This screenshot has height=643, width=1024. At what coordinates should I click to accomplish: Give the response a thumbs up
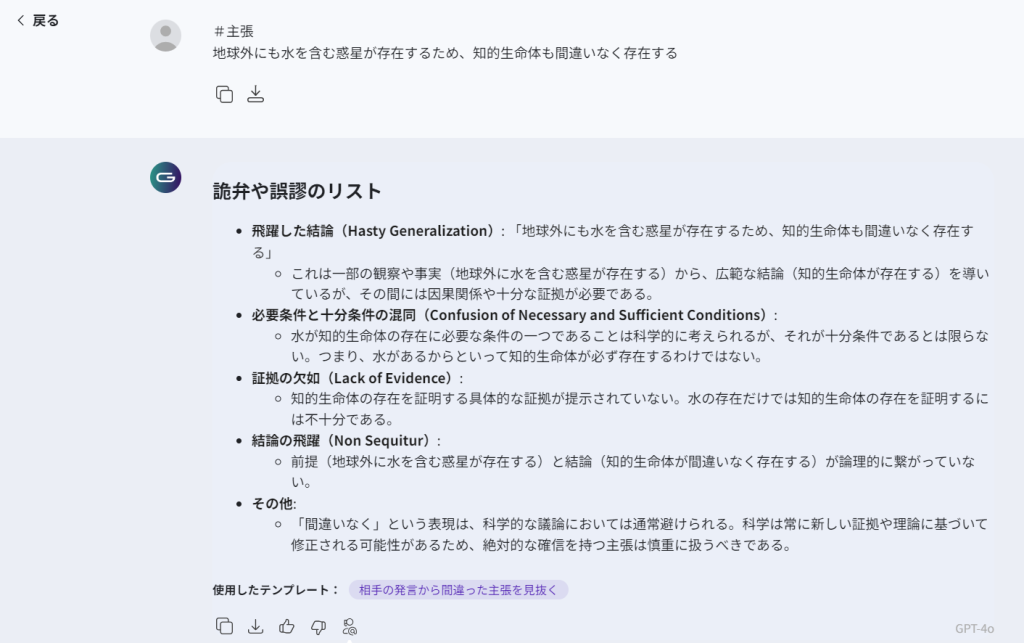[x=287, y=626]
